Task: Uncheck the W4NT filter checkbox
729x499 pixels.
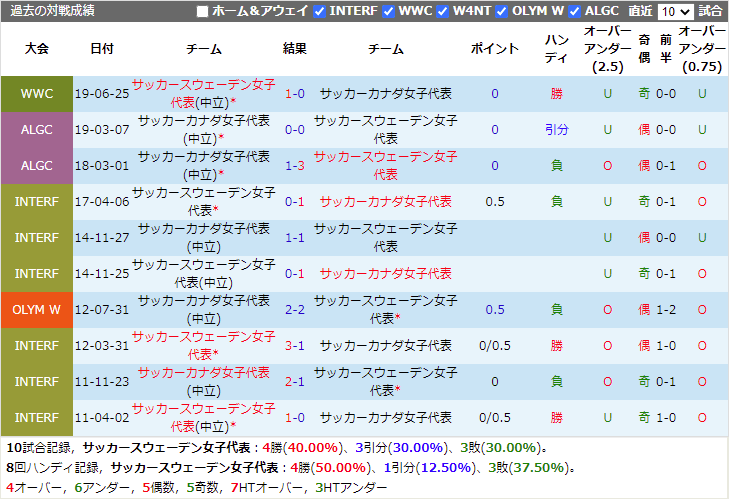Action: click(443, 11)
